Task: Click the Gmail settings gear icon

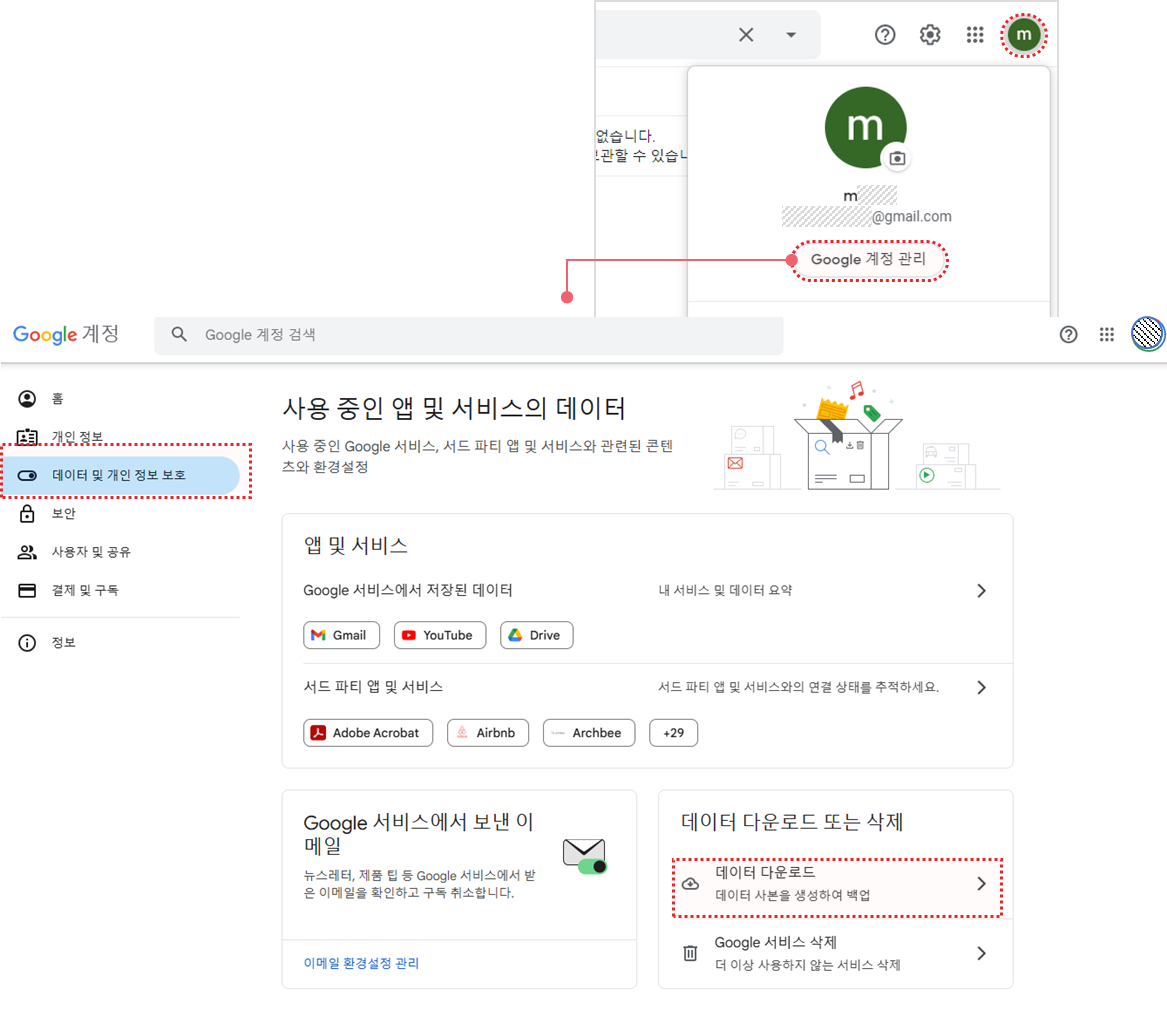Action: [930, 35]
